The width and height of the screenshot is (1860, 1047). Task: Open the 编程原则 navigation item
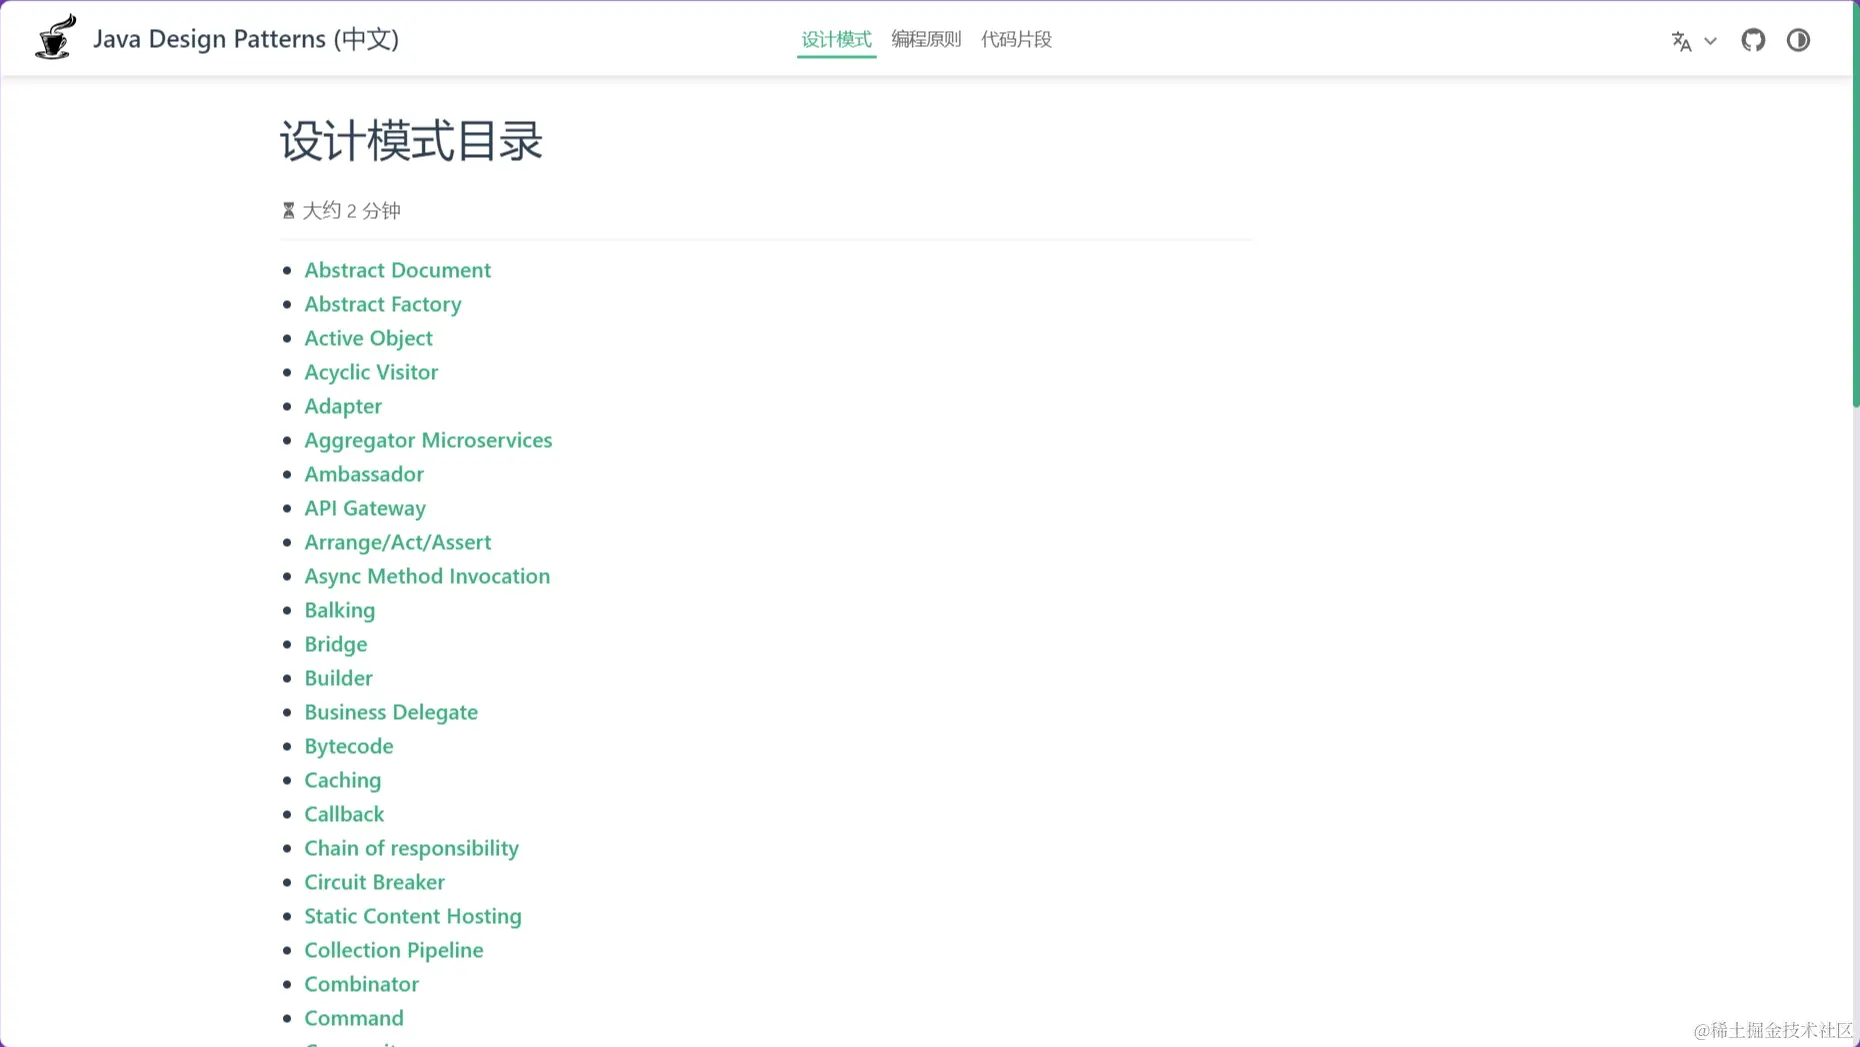tap(926, 39)
